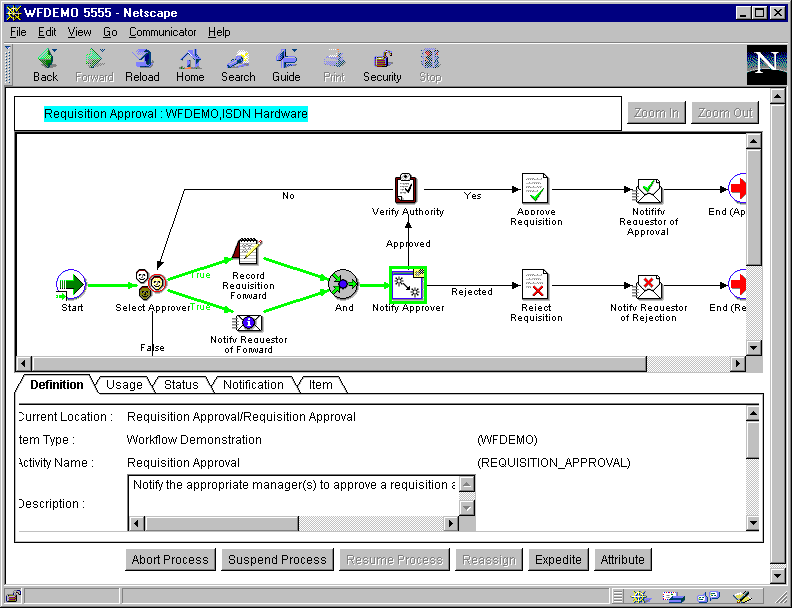Click the Description text area
The height and width of the screenshot is (608, 792).
[x=293, y=495]
